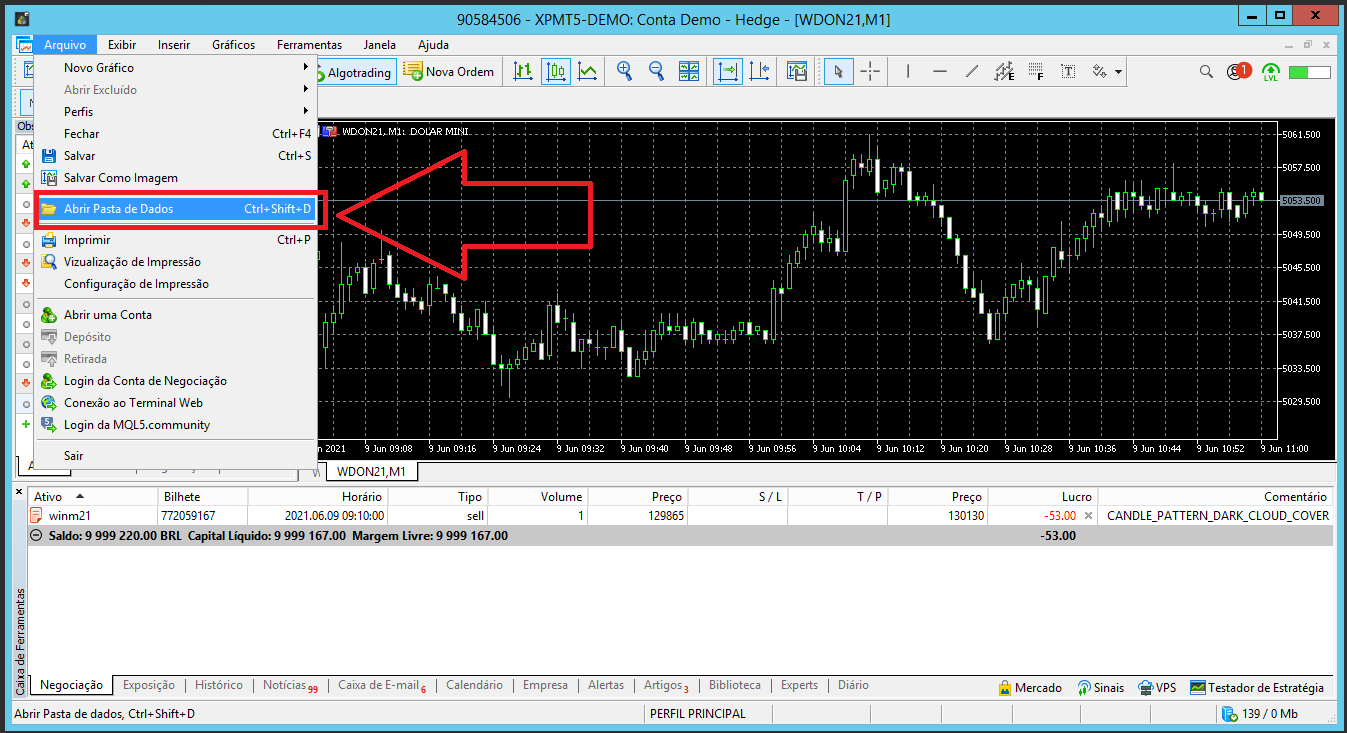The image size is (1347, 733).
Task: Toggle candlestick chart mode
Action: coord(556,71)
